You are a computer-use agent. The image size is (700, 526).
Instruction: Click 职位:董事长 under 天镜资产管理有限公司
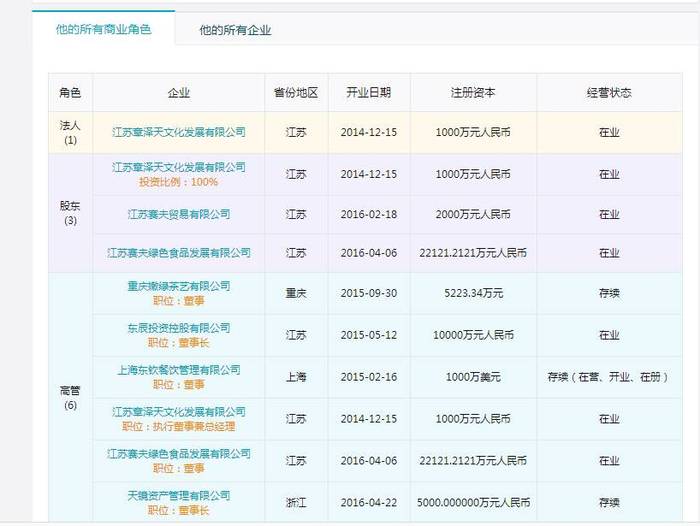179,510
